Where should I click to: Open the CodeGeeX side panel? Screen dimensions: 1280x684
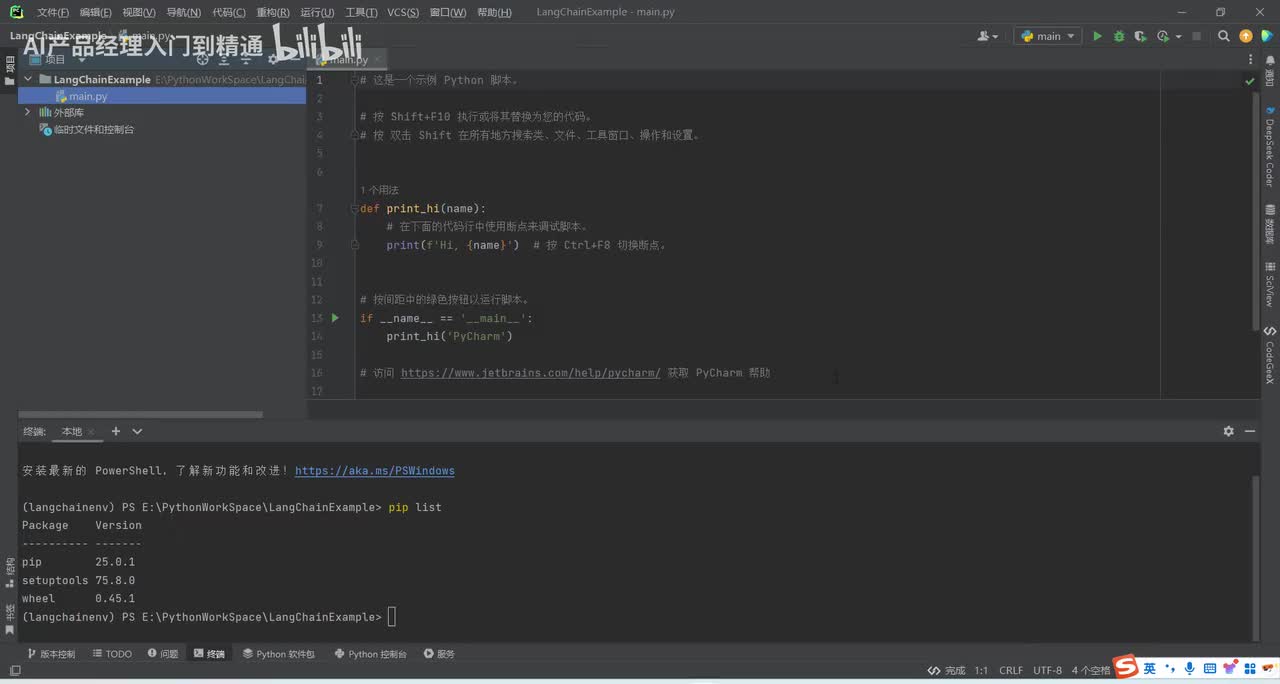tap(1270, 355)
